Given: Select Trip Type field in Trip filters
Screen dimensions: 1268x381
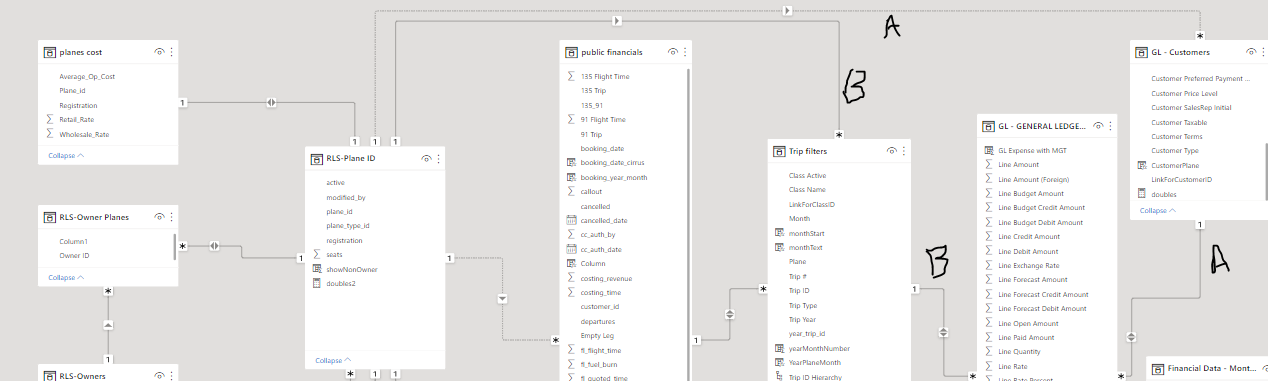Looking at the screenshot, I should pos(803,305).
